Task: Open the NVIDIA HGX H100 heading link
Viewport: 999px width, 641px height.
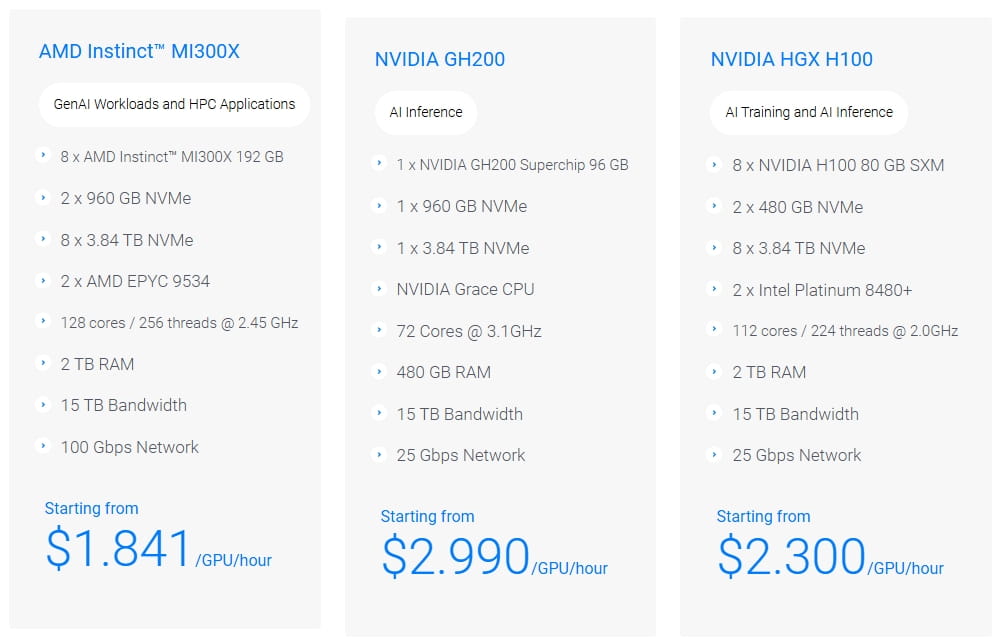Action: coord(791,59)
